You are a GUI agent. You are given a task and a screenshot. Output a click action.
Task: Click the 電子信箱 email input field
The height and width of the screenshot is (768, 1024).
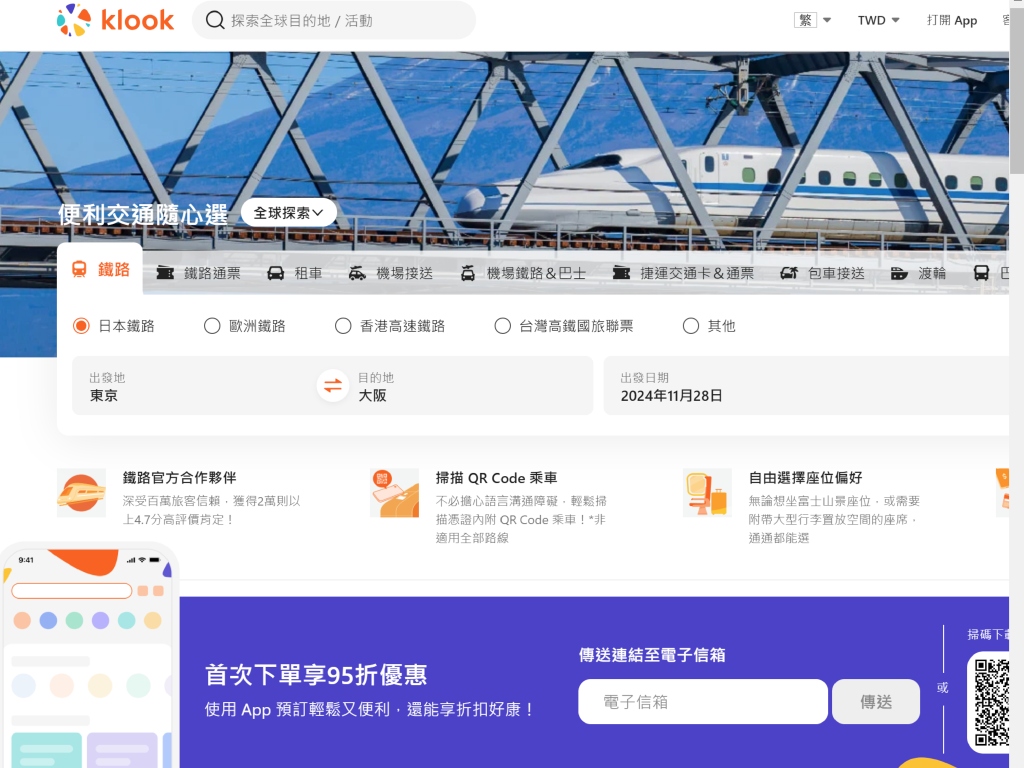[x=702, y=701]
